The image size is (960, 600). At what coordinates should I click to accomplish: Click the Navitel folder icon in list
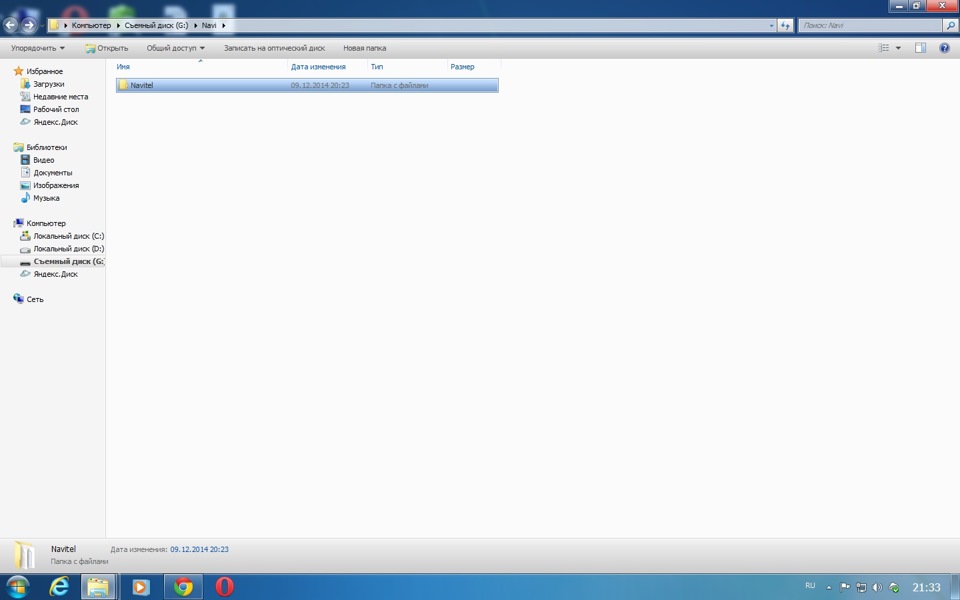[x=123, y=85]
